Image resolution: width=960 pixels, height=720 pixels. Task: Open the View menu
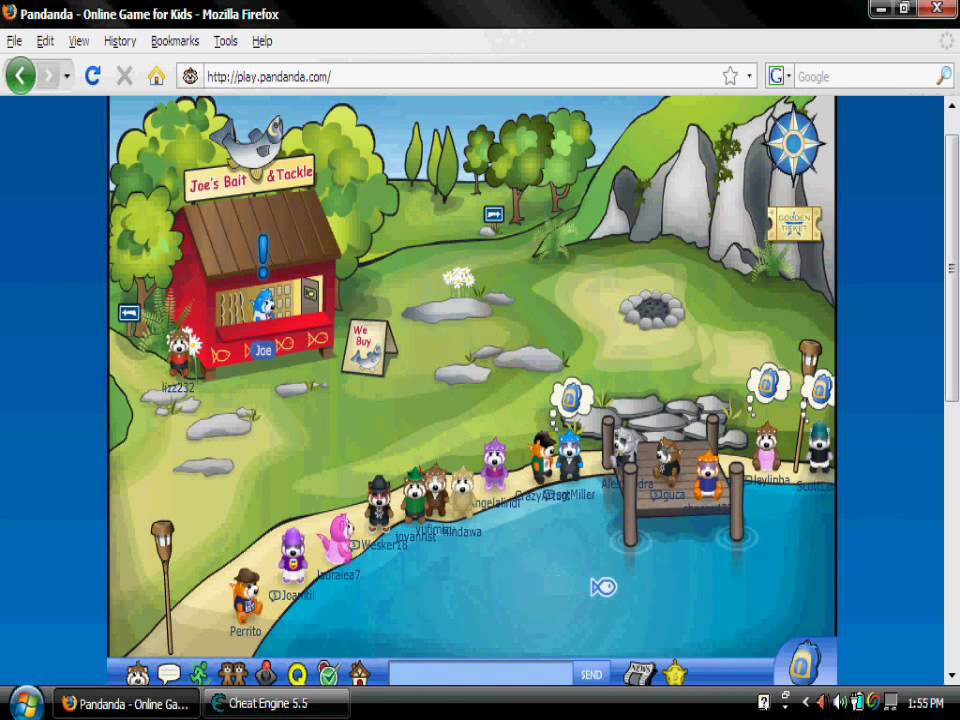tap(78, 41)
